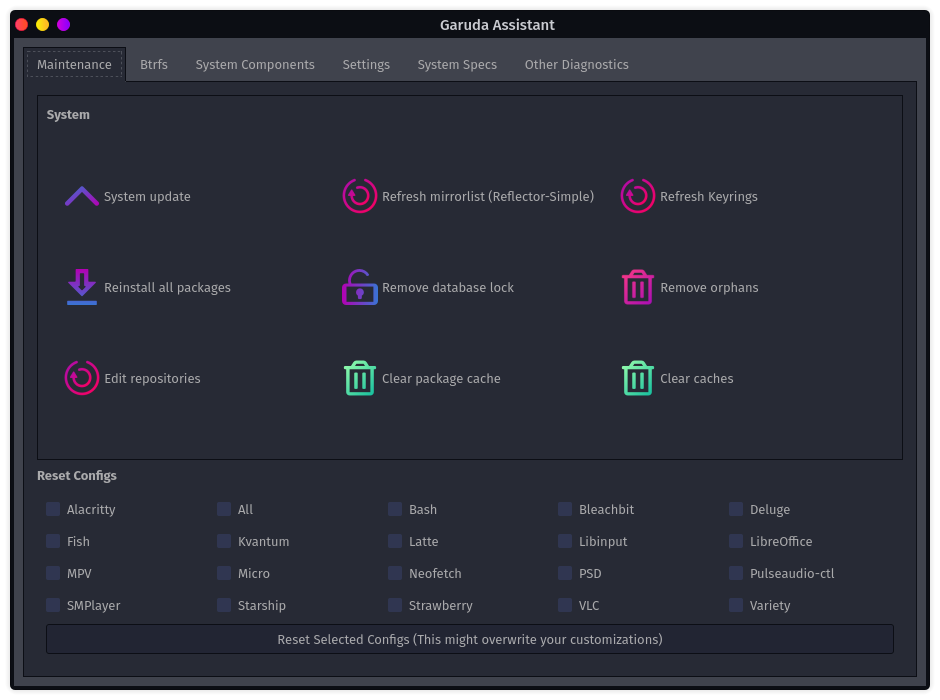Check the All configs checkbox
This screenshot has height=700, width=940.
(x=223, y=509)
